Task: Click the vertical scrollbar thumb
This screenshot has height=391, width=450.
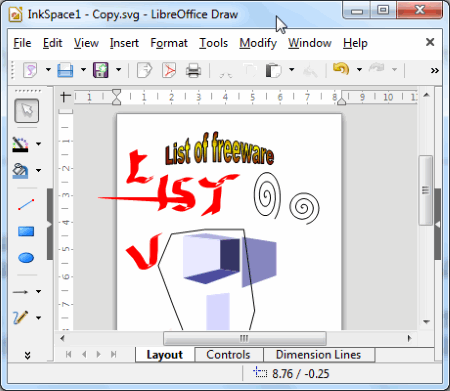Action: (426, 190)
